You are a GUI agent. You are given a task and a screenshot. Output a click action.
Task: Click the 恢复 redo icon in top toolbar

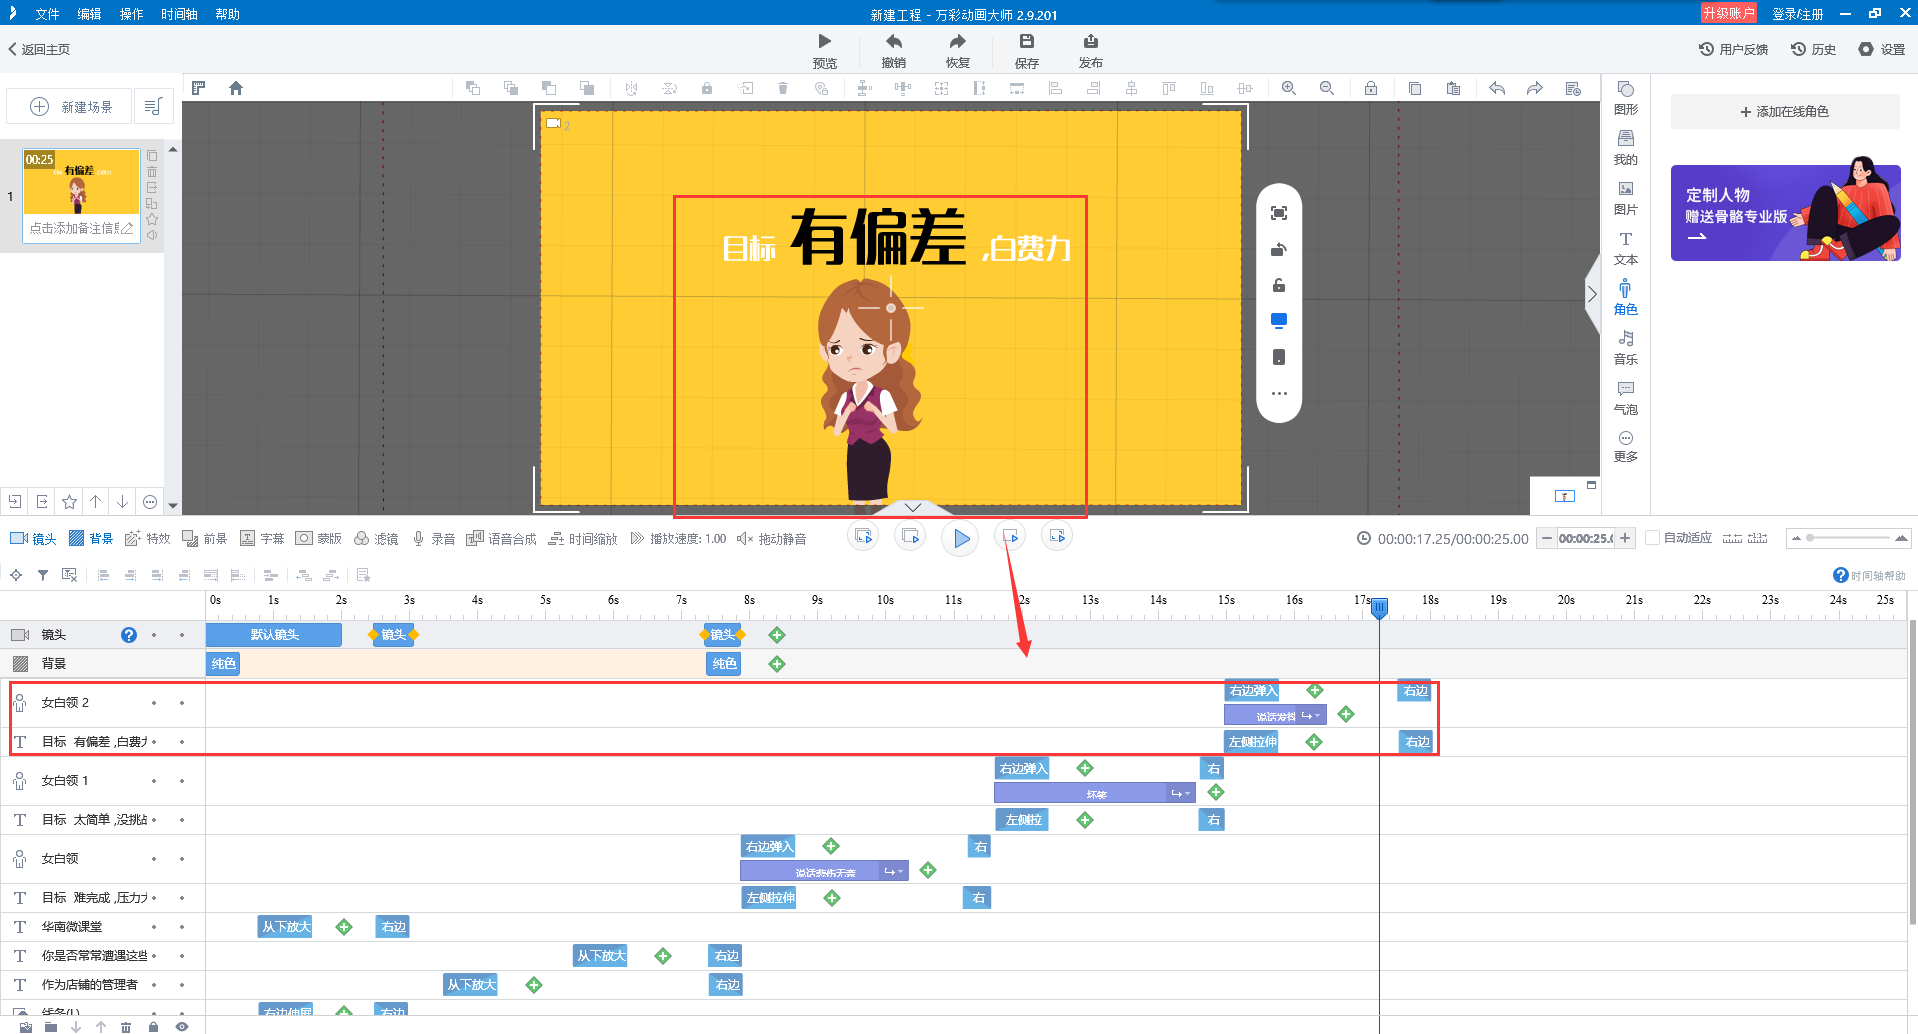[958, 41]
